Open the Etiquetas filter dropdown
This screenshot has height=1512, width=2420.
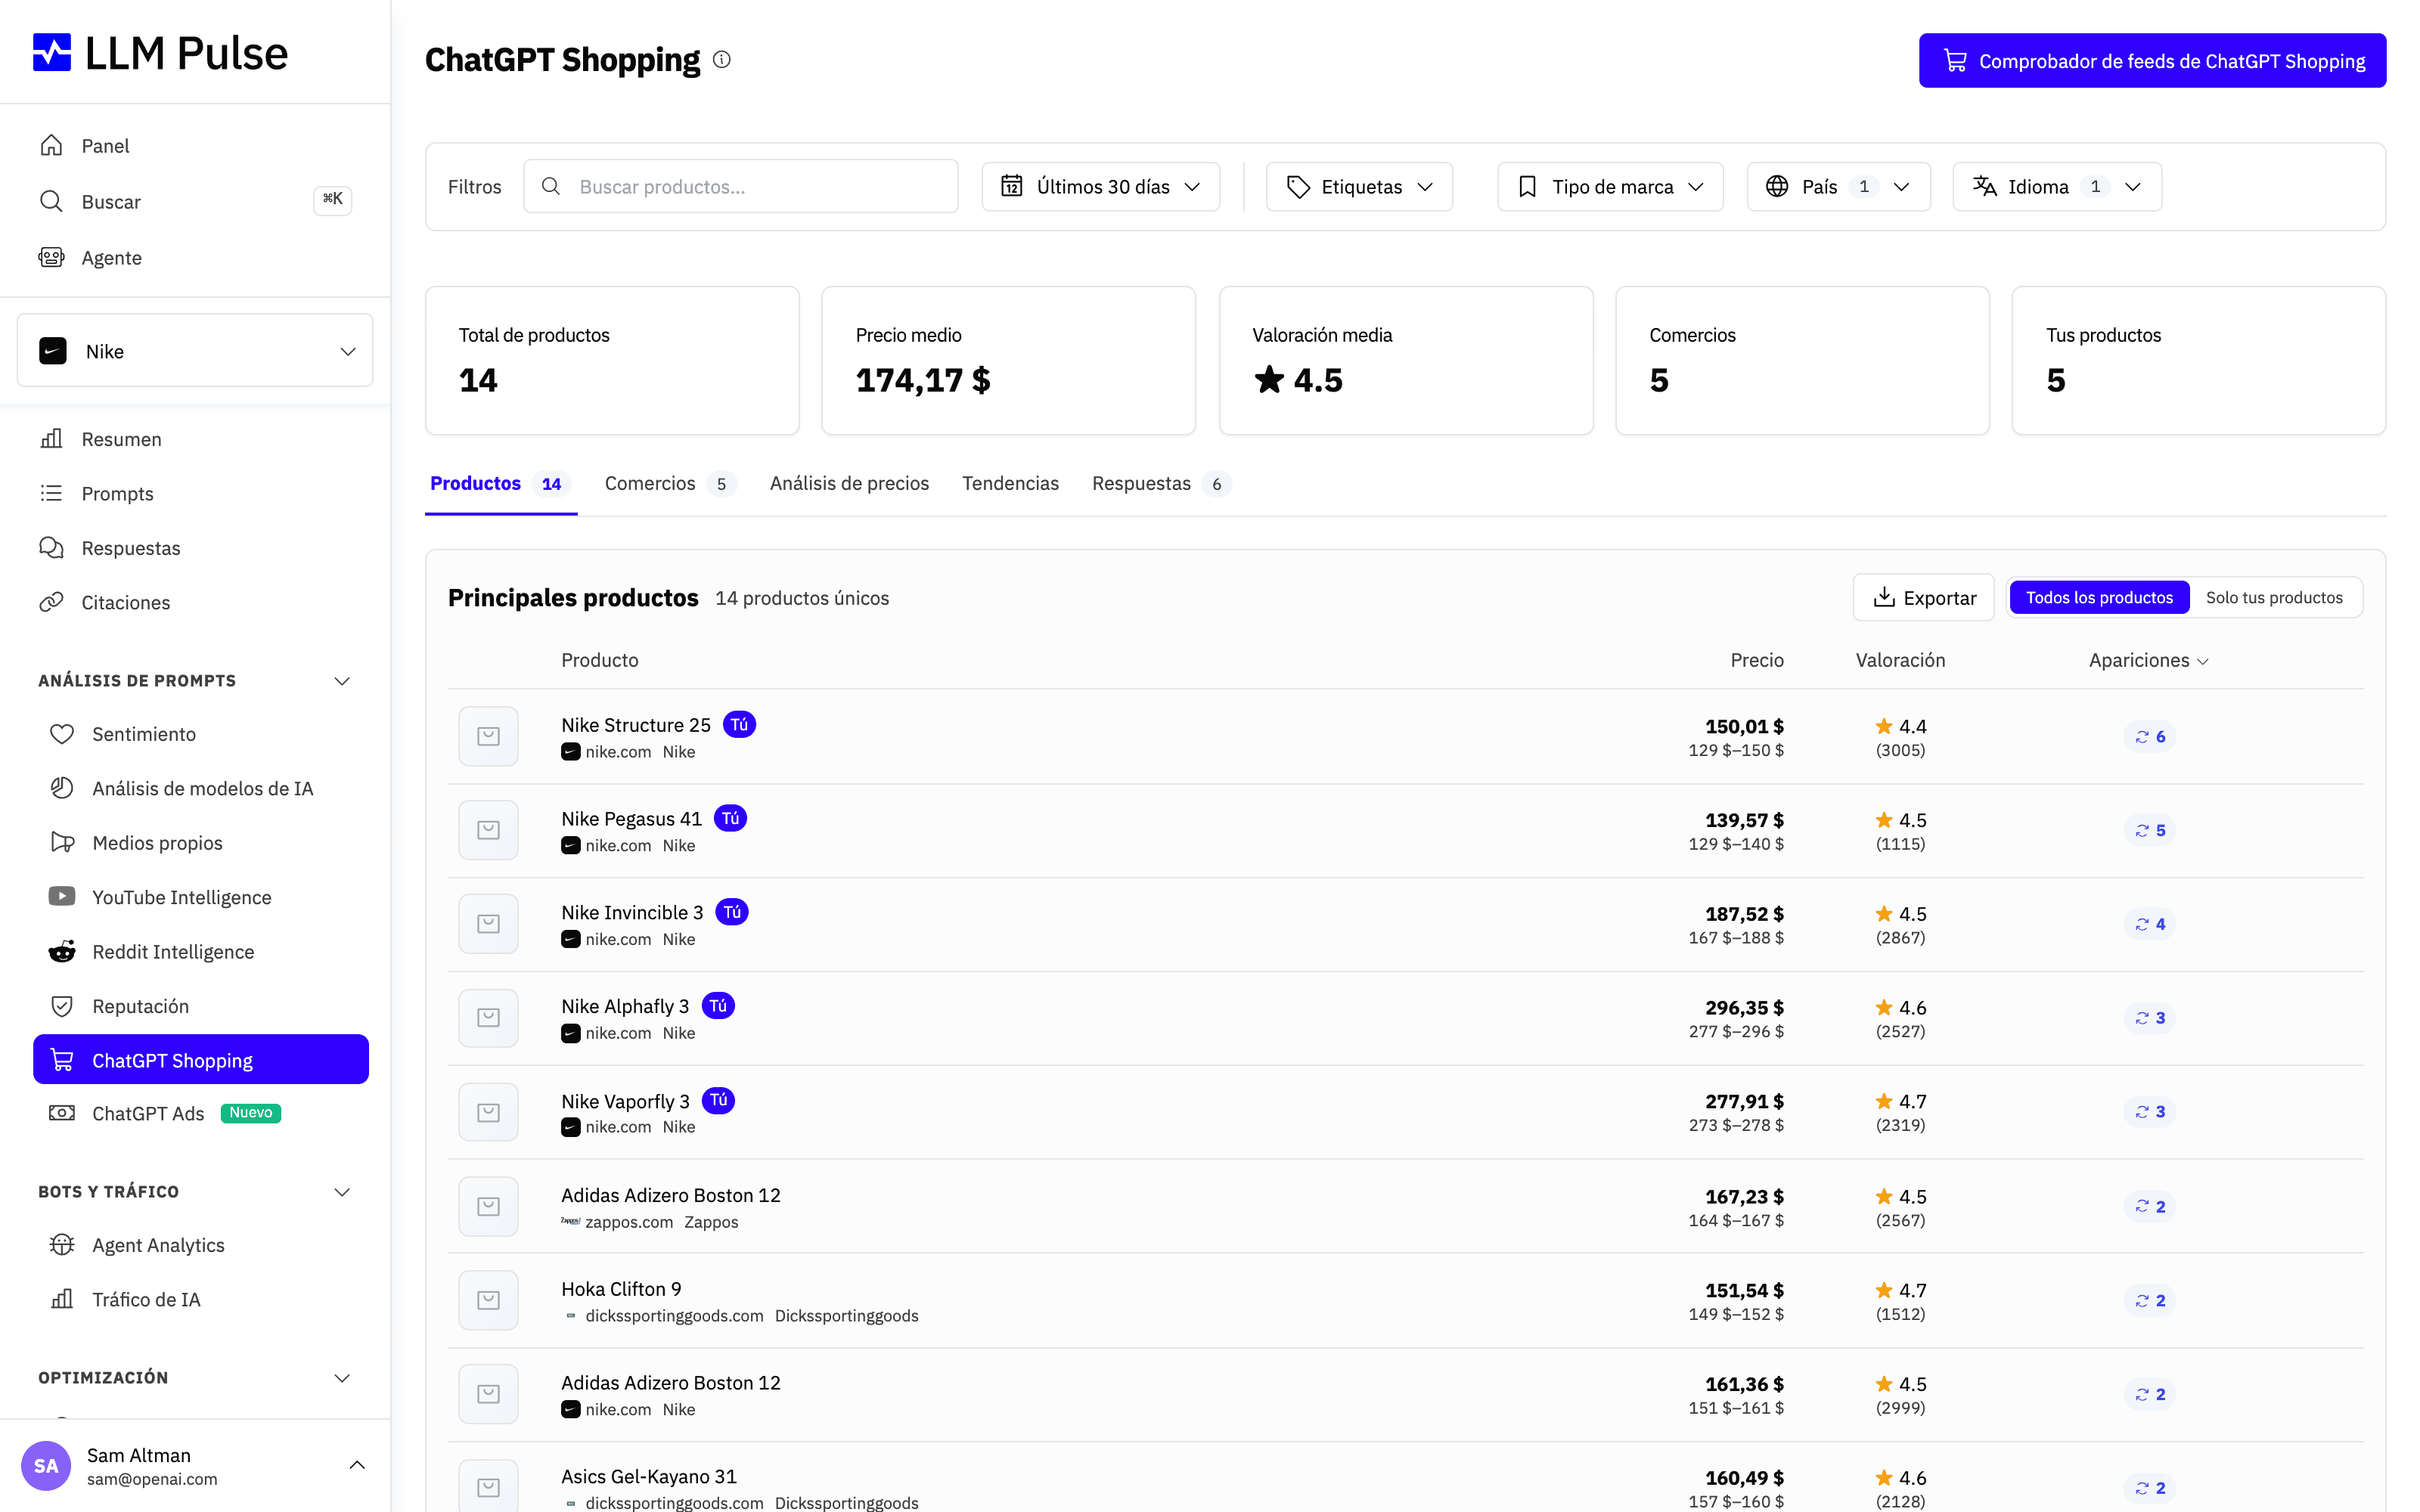click(x=1359, y=187)
